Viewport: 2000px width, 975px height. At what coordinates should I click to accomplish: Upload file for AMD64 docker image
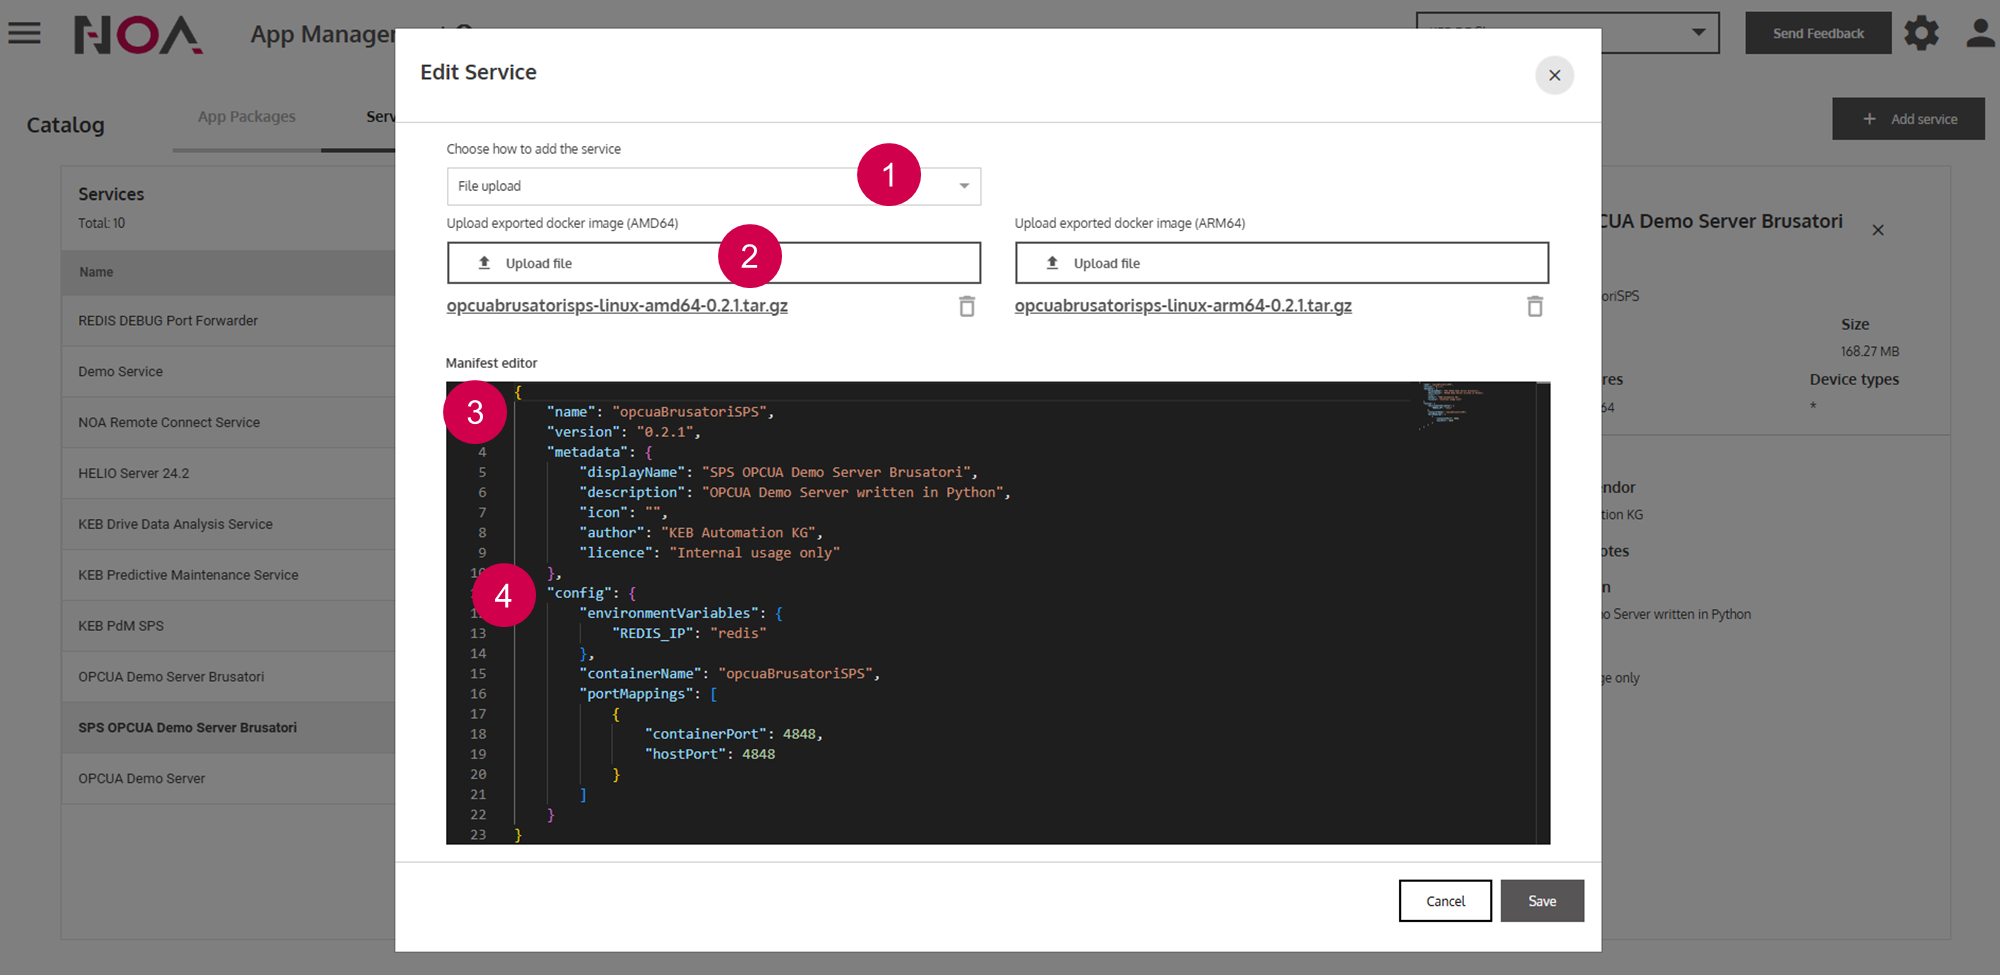pos(713,263)
